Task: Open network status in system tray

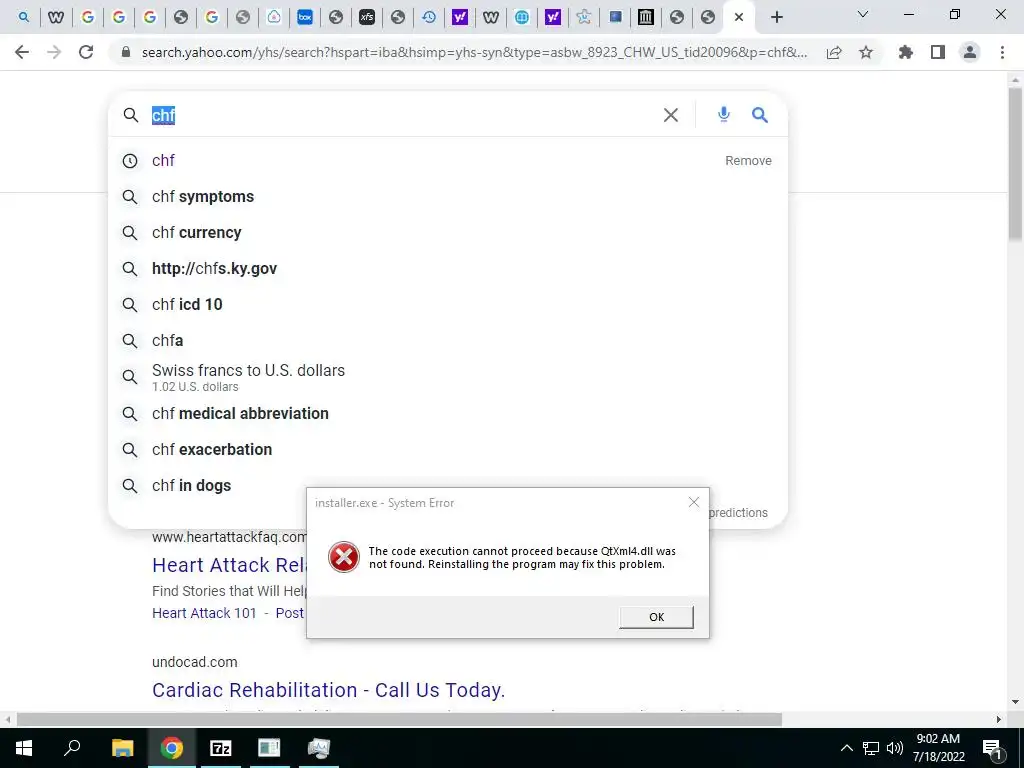Action: pos(871,748)
